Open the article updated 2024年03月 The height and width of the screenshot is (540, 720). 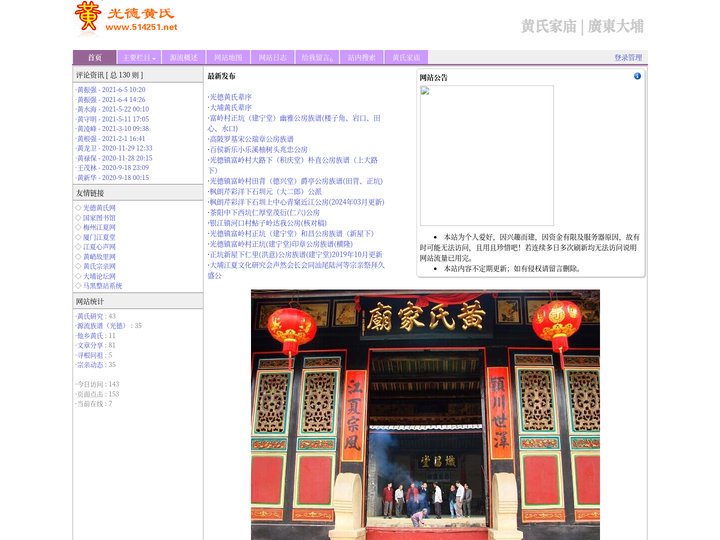click(x=297, y=202)
